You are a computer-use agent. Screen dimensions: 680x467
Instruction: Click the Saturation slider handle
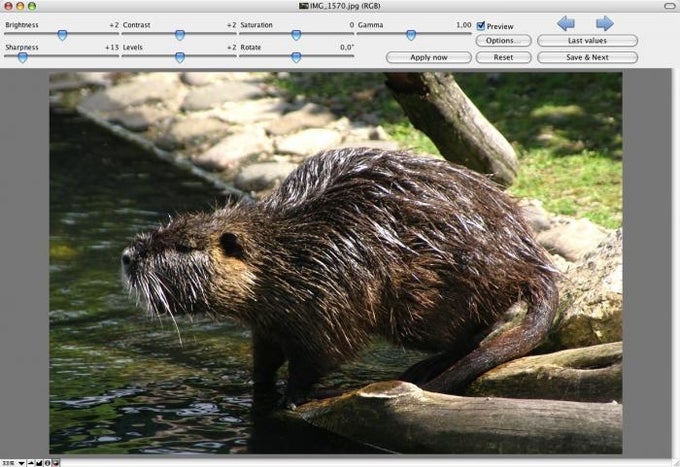(x=296, y=35)
